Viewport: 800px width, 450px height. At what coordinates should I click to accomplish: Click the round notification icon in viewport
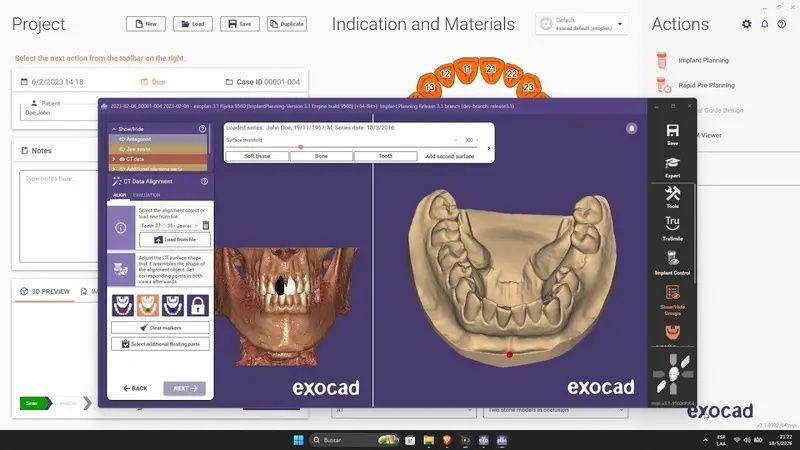coord(631,129)
